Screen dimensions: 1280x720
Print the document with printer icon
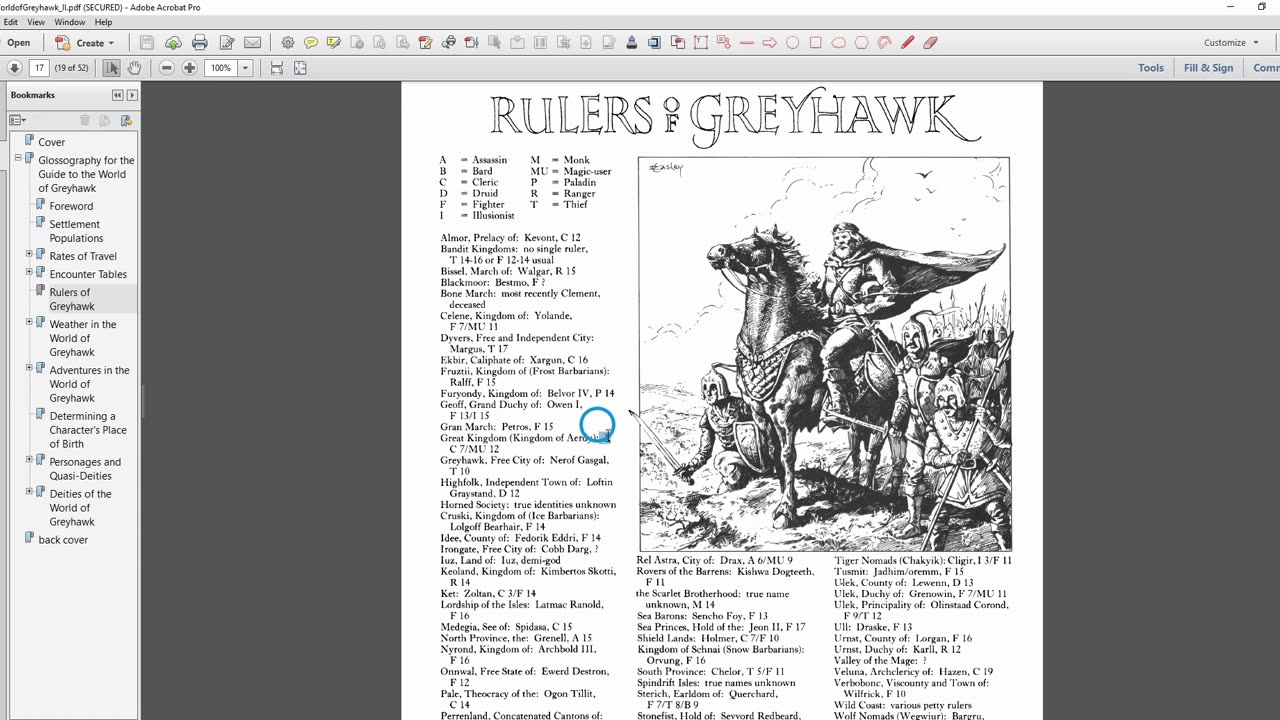[200, 43]
